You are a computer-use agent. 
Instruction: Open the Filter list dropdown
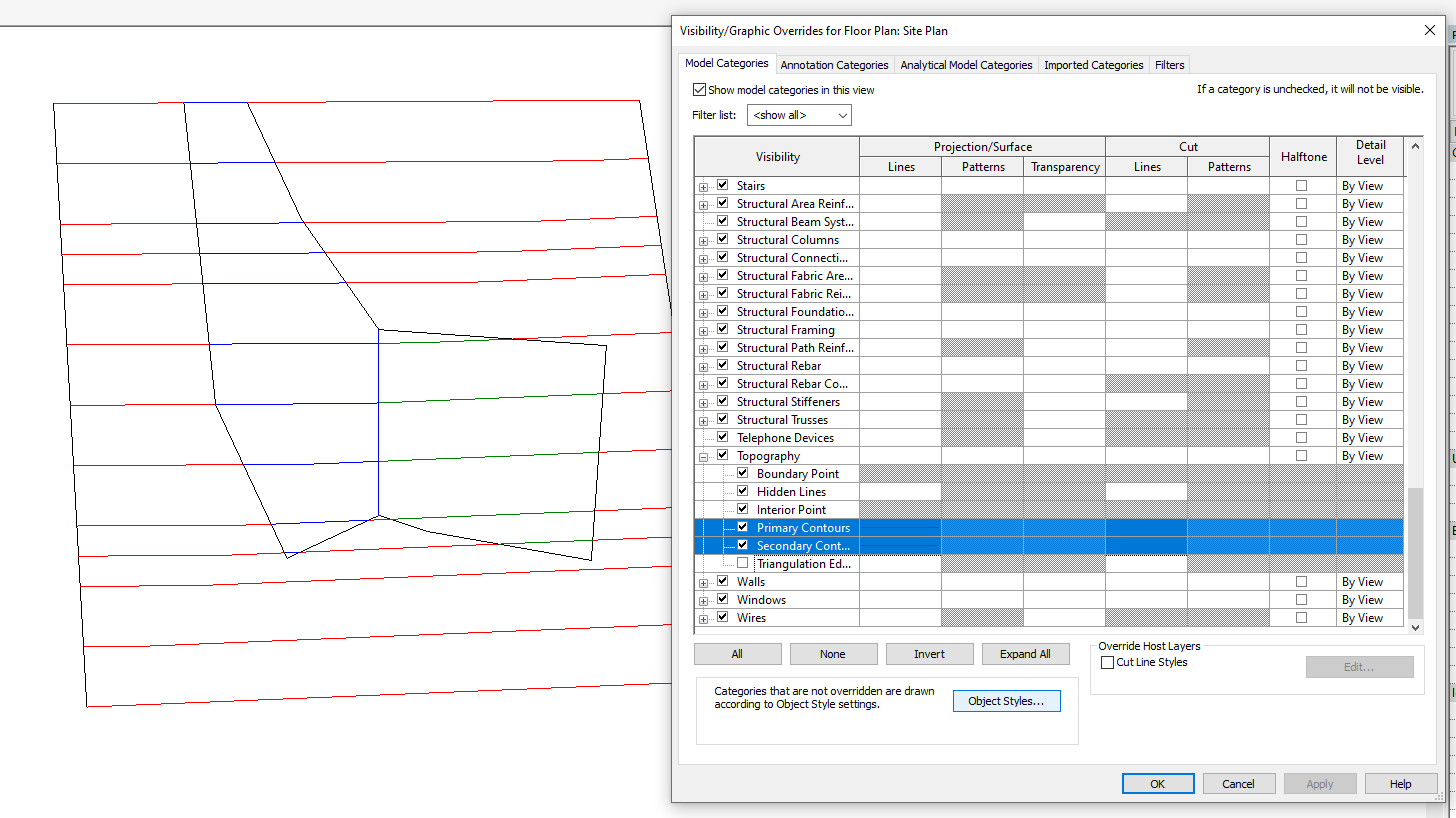[799, 115]
